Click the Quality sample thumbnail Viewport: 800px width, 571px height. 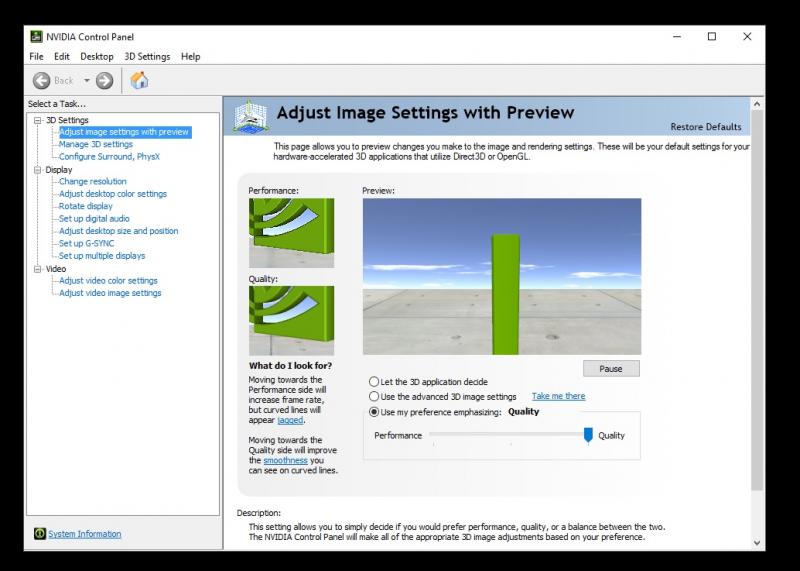(x=291, y=320)
